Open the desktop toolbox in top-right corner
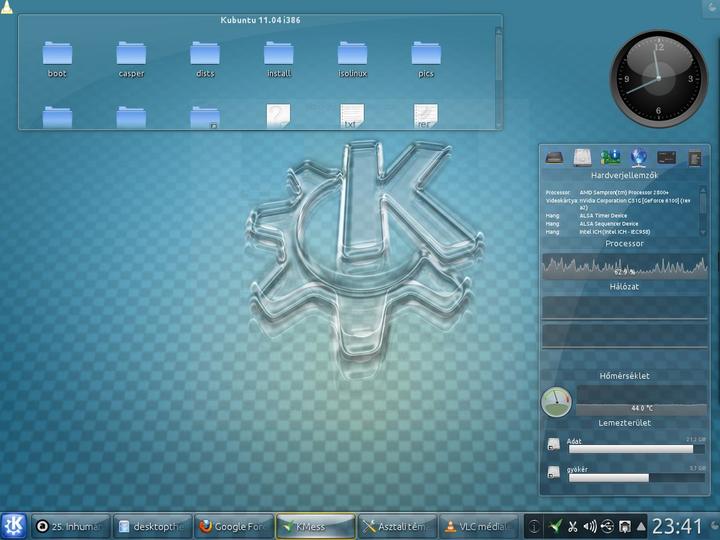Viewport: 720px width, 540px height. click(711, 7)
